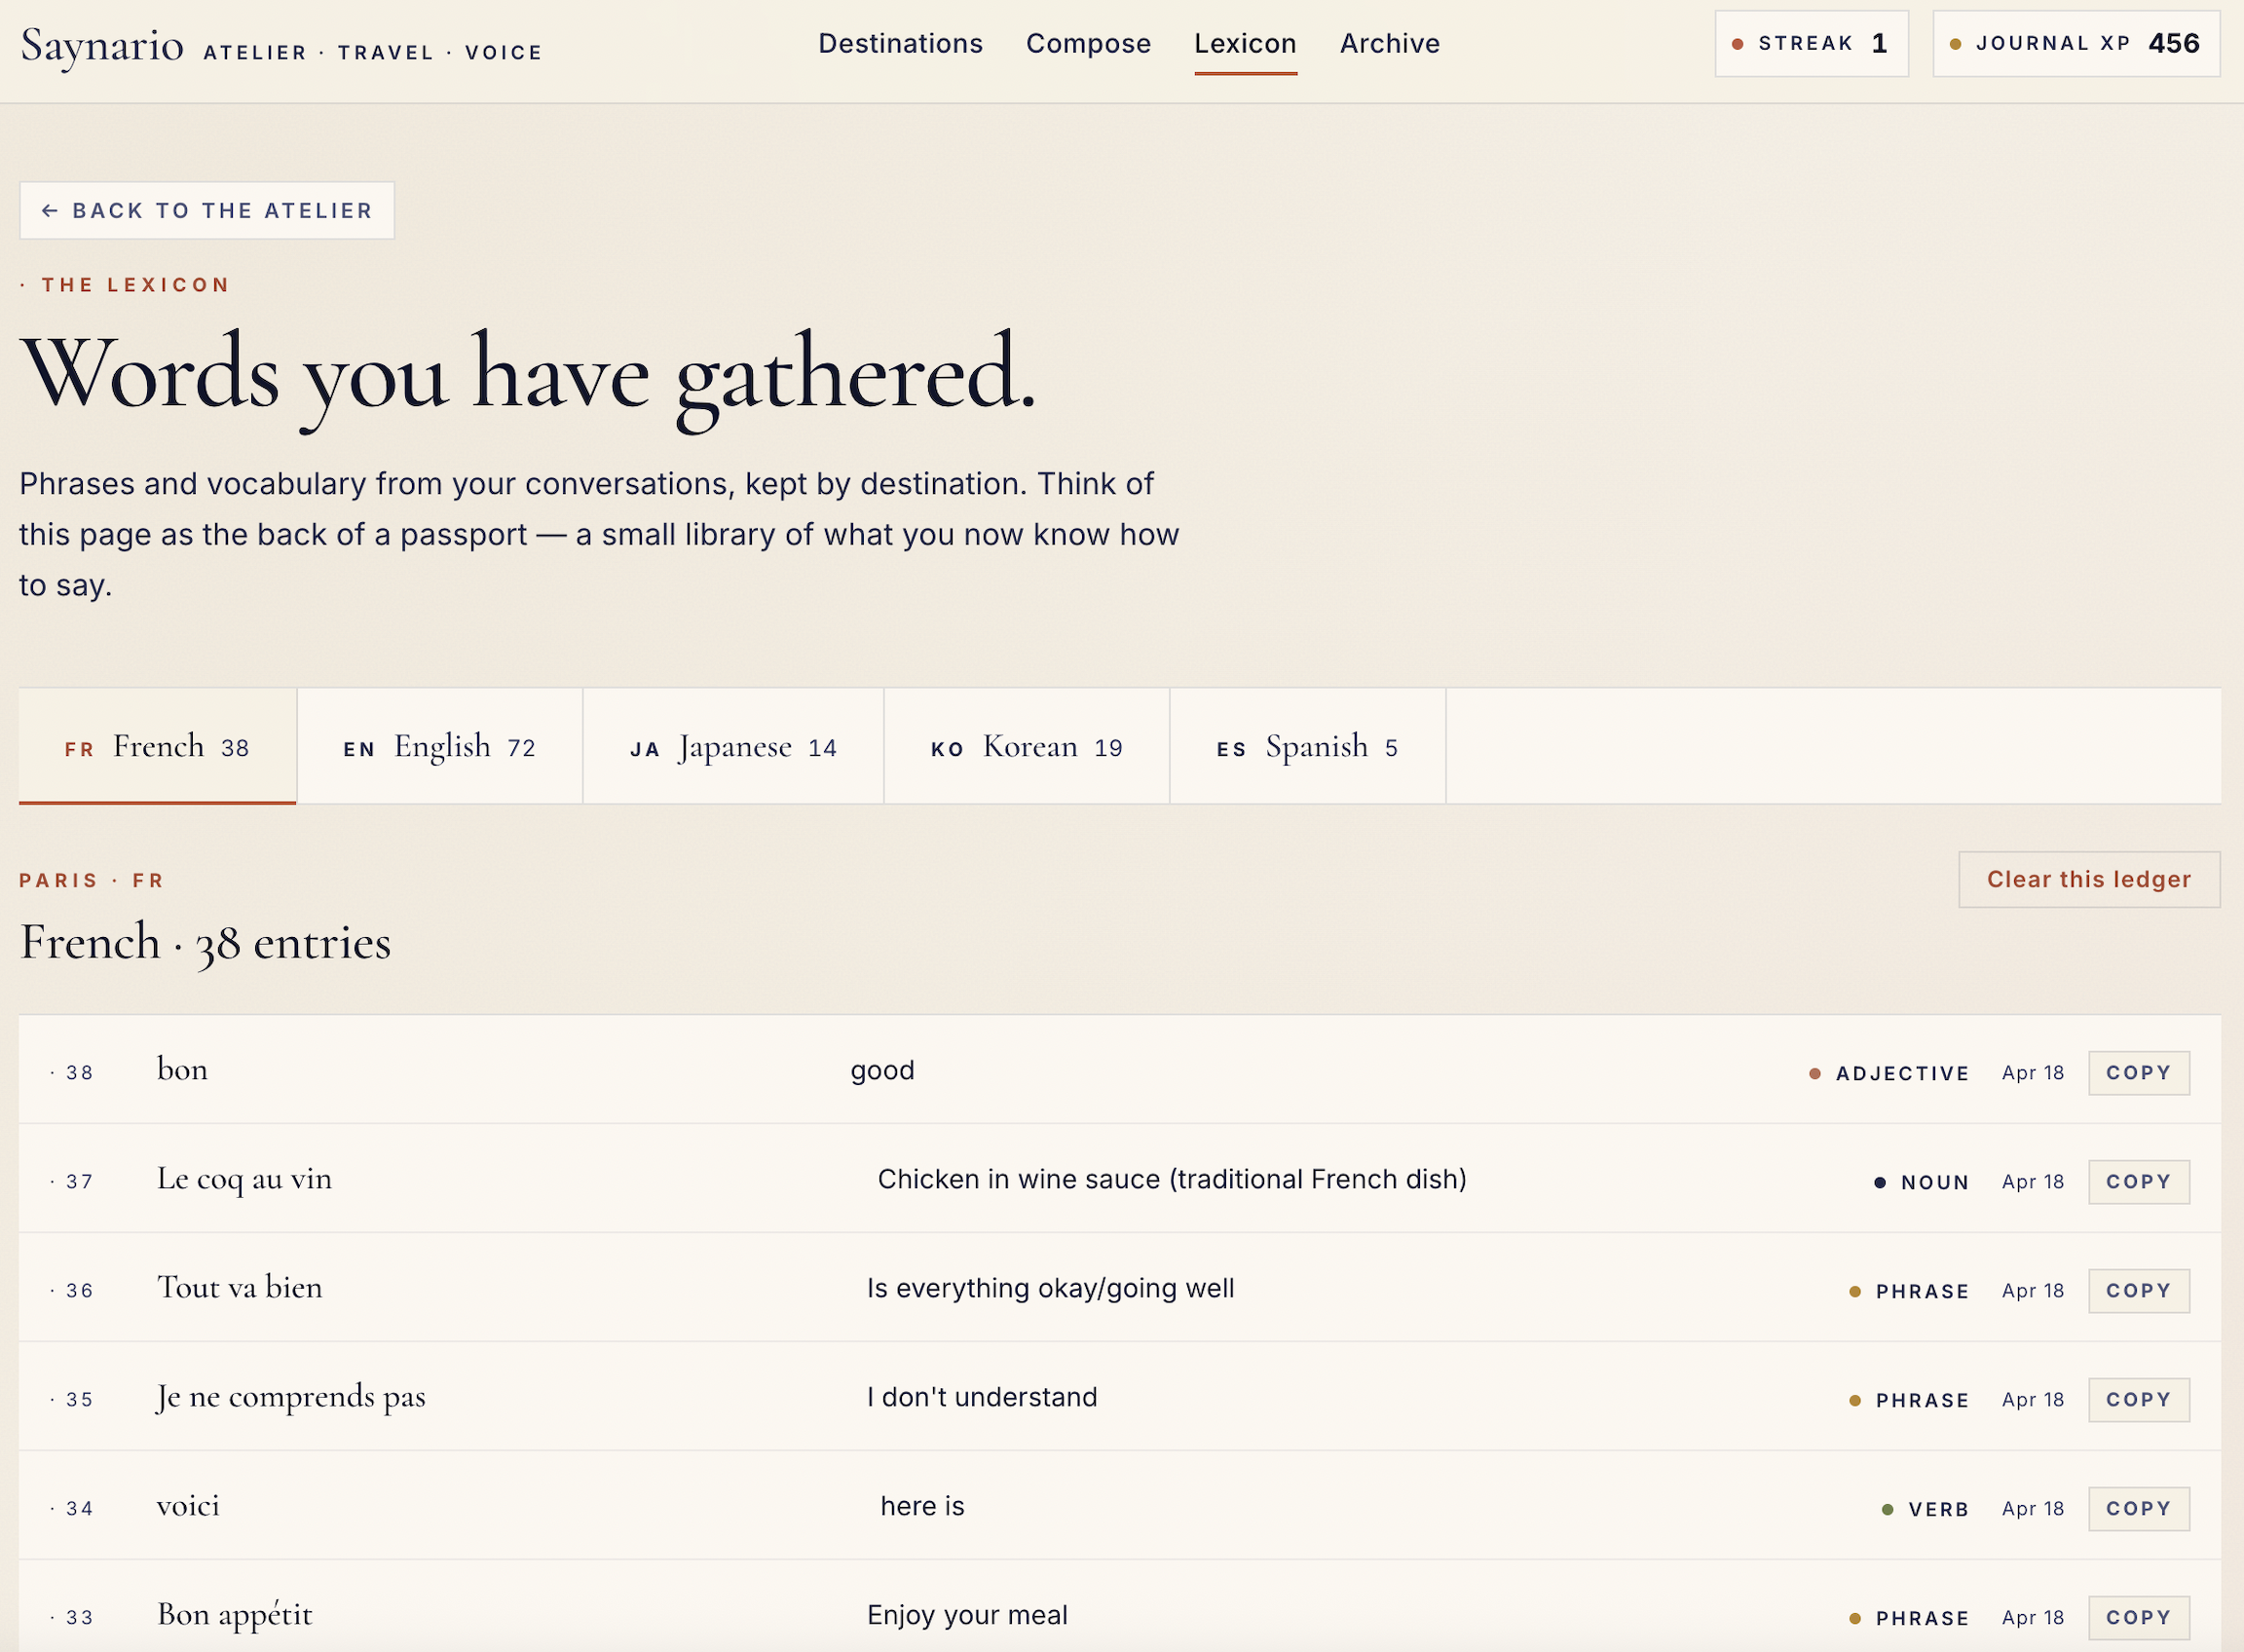
Task: Copy the 'voici' entry
Action: tap(2138, 1509)
